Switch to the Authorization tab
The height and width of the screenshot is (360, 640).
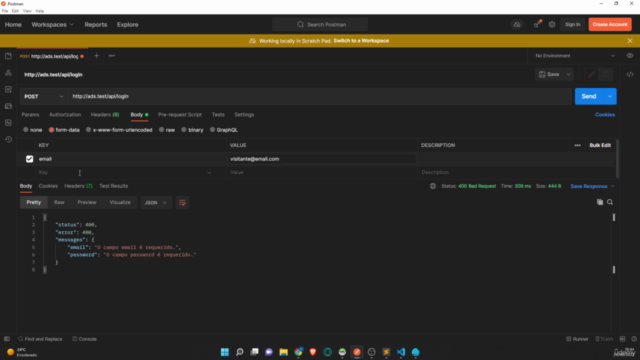pos(65,115)
